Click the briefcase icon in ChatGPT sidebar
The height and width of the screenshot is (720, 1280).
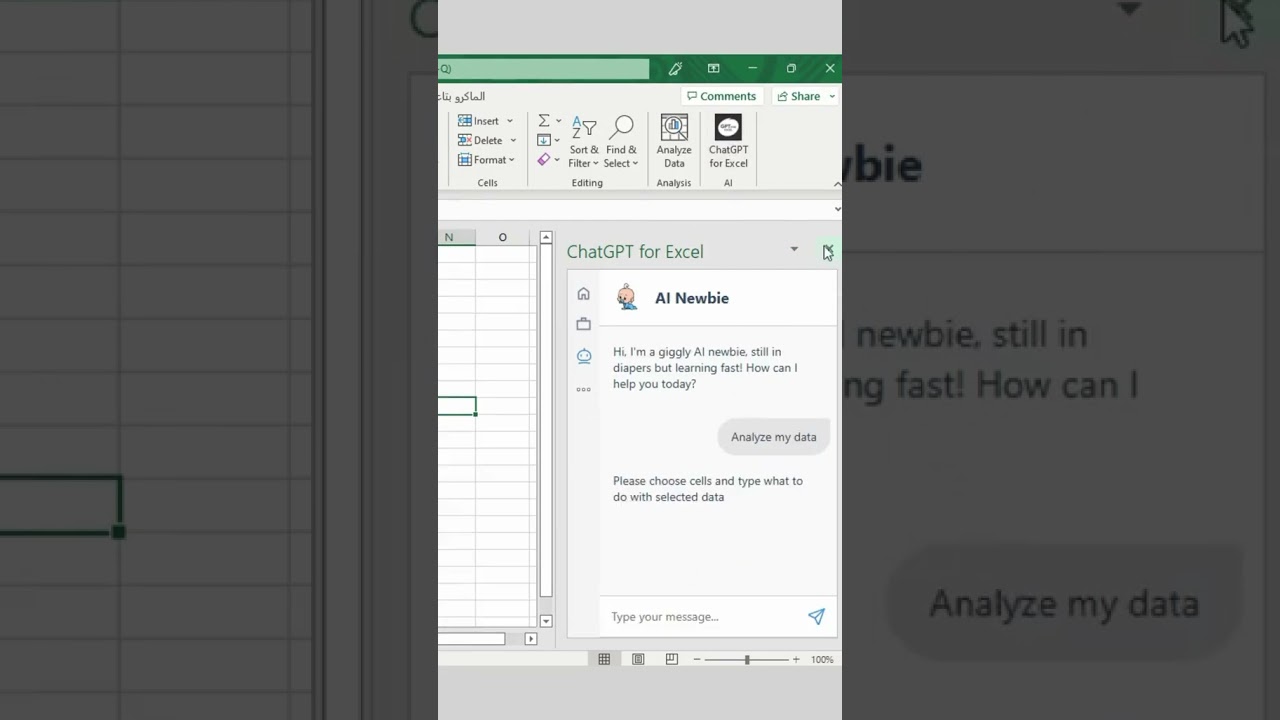point(583,323)
